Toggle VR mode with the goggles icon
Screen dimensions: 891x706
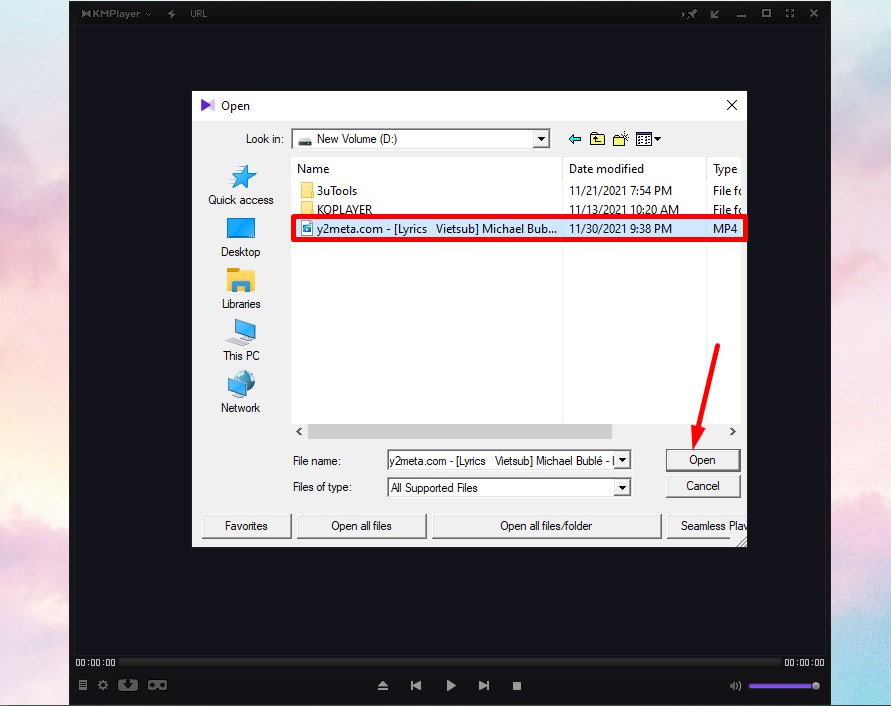coord(156,685)
